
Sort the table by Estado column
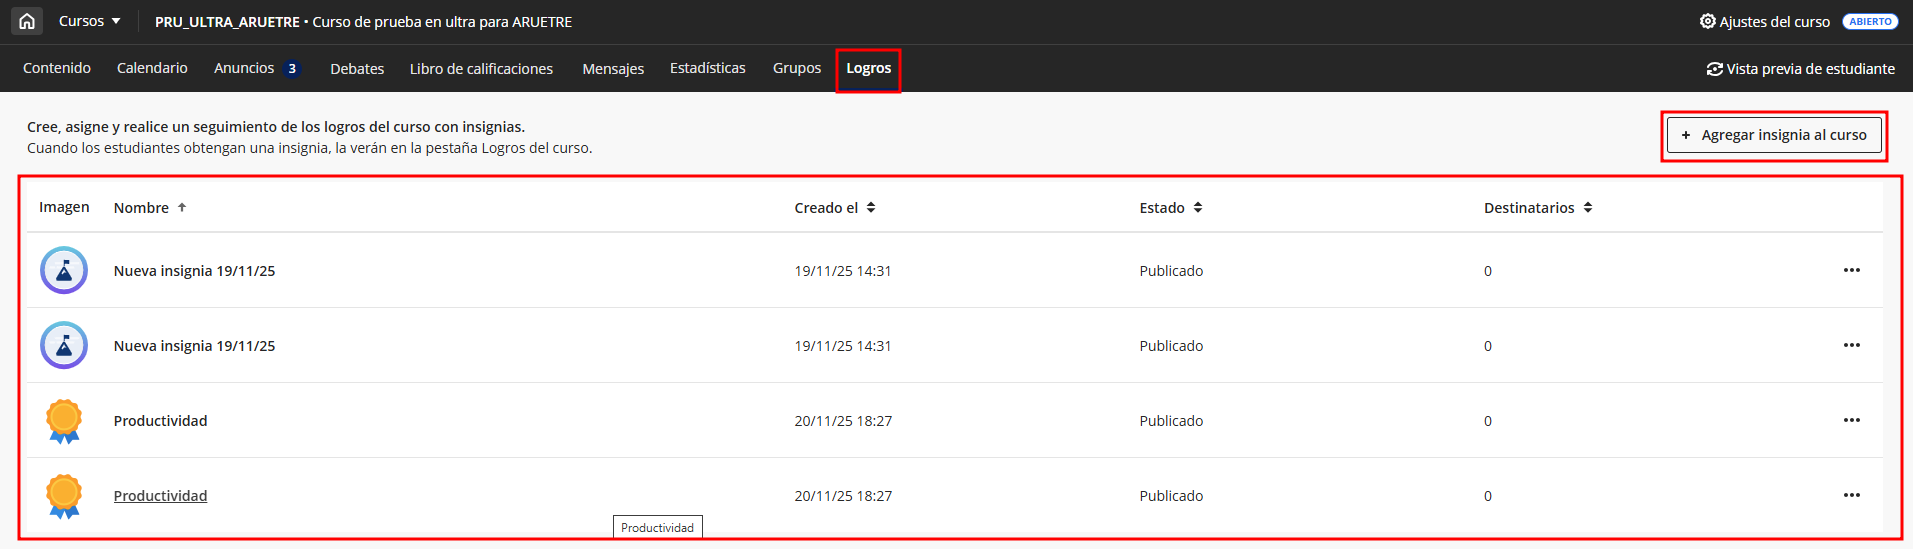point(1170,208)
